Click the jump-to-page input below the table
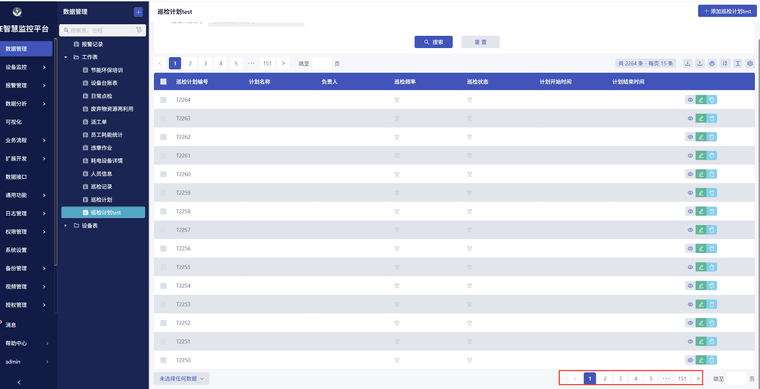Screen dimensions: 760x389 (x=737, y=379)
